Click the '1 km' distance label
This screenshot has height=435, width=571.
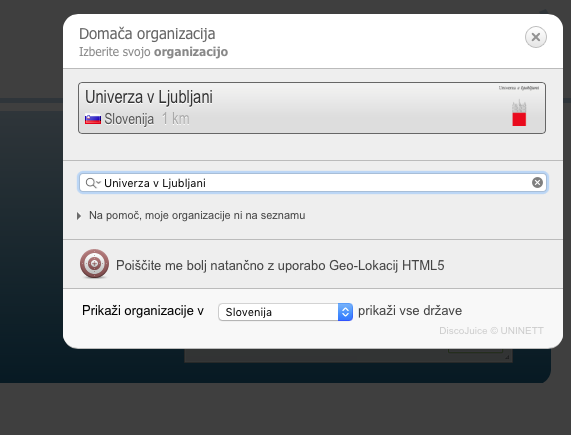(176, 119)
